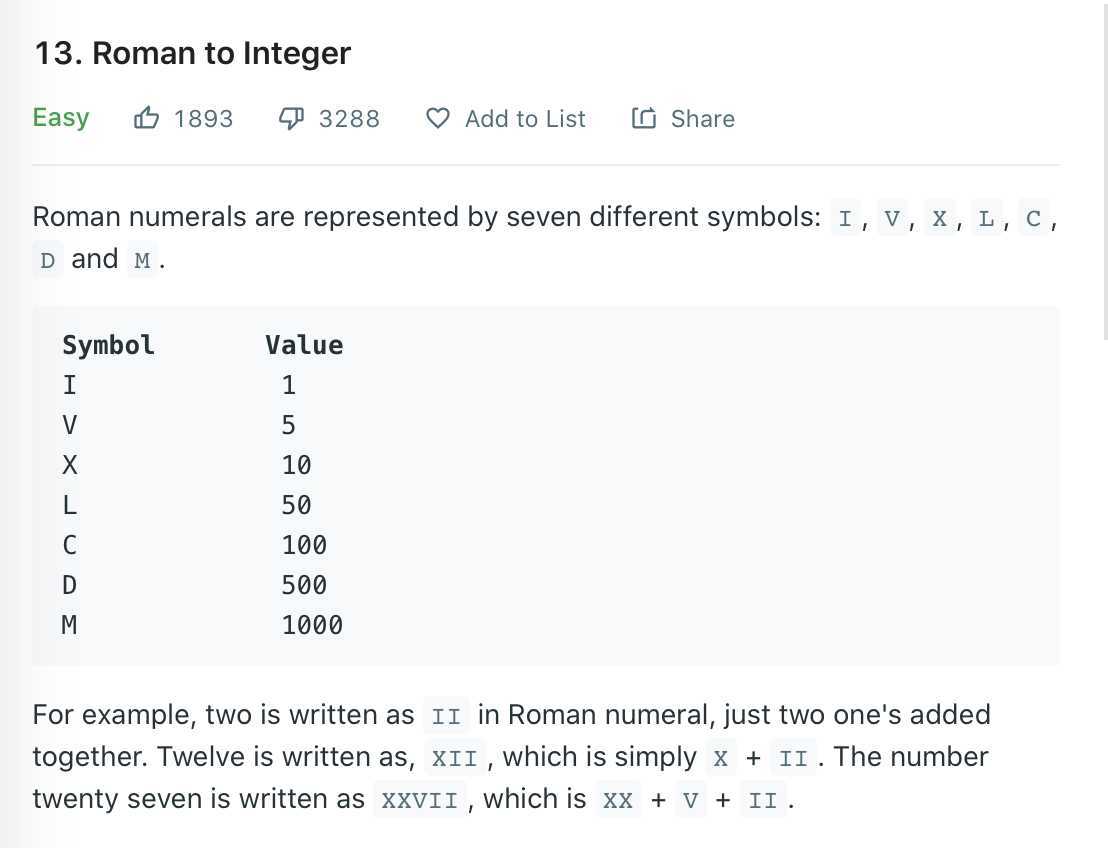1108x848 pixels.
Task: Click the XXVII inline code example
Action: point(420,800)
